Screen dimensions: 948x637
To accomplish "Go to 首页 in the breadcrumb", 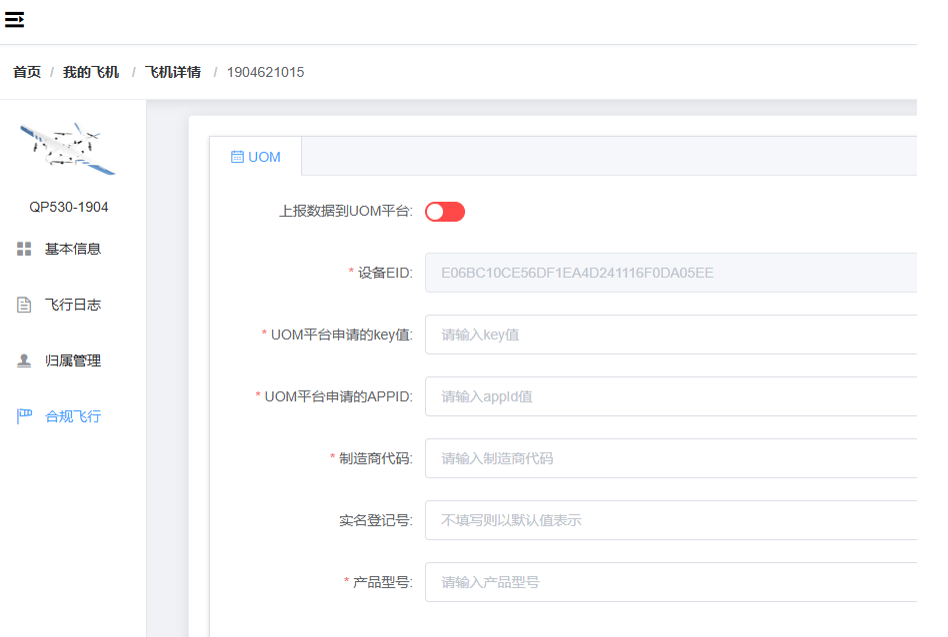I will coord(27,72).
